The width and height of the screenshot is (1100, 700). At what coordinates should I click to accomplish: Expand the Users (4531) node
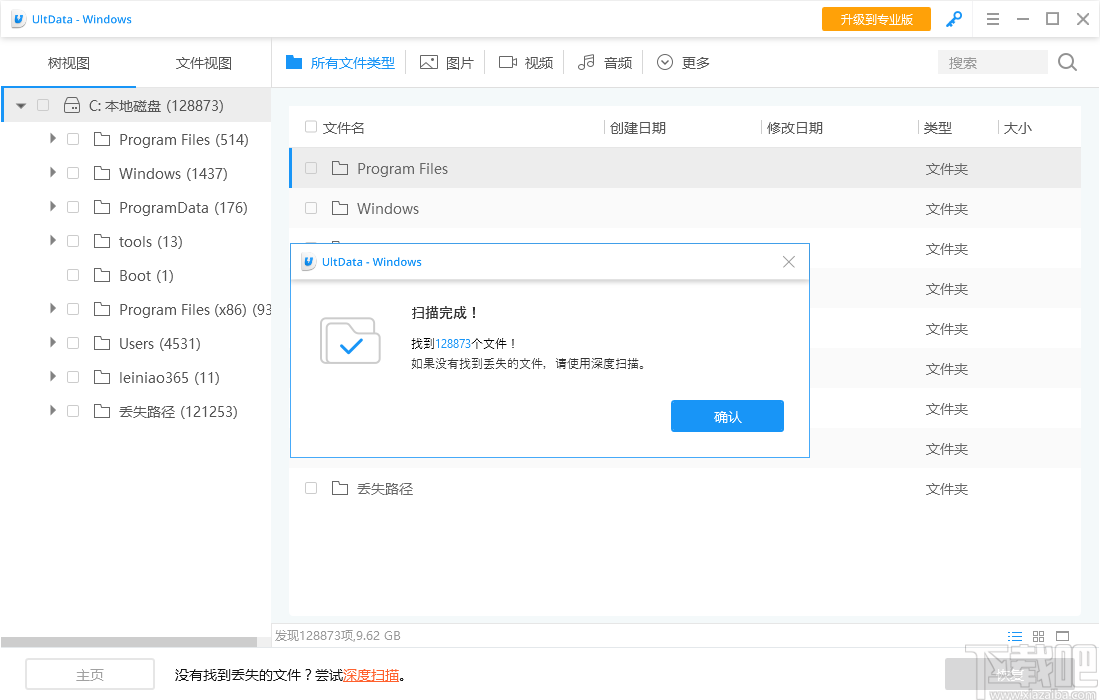tap(53, 343)
